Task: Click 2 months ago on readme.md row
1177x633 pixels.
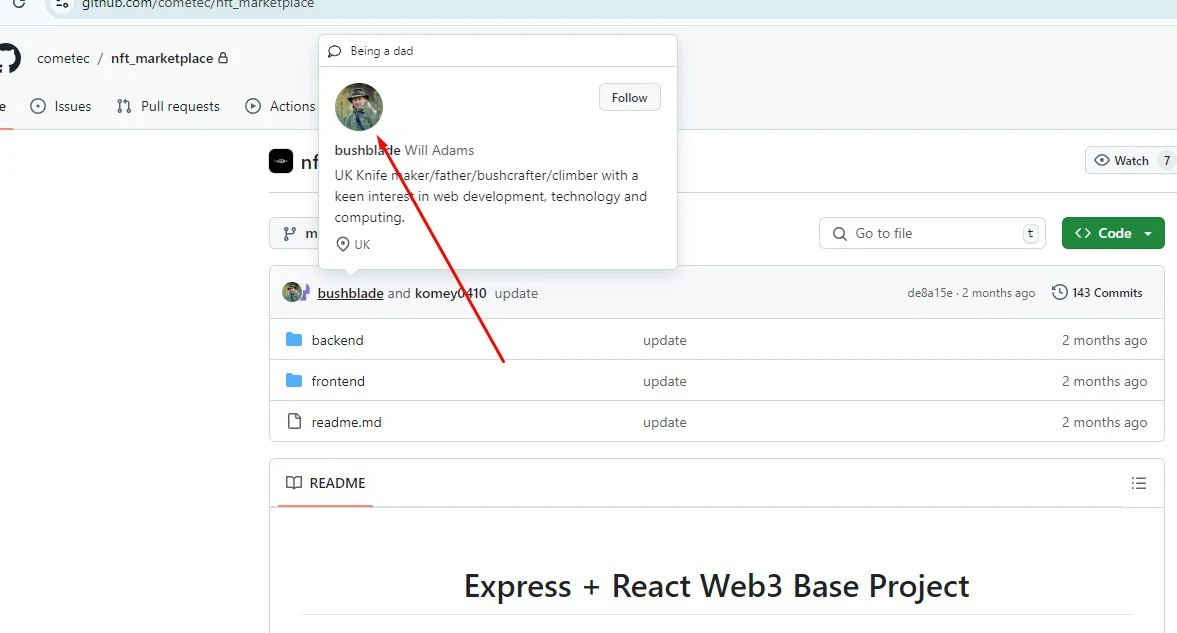Action: point(1104,423)
